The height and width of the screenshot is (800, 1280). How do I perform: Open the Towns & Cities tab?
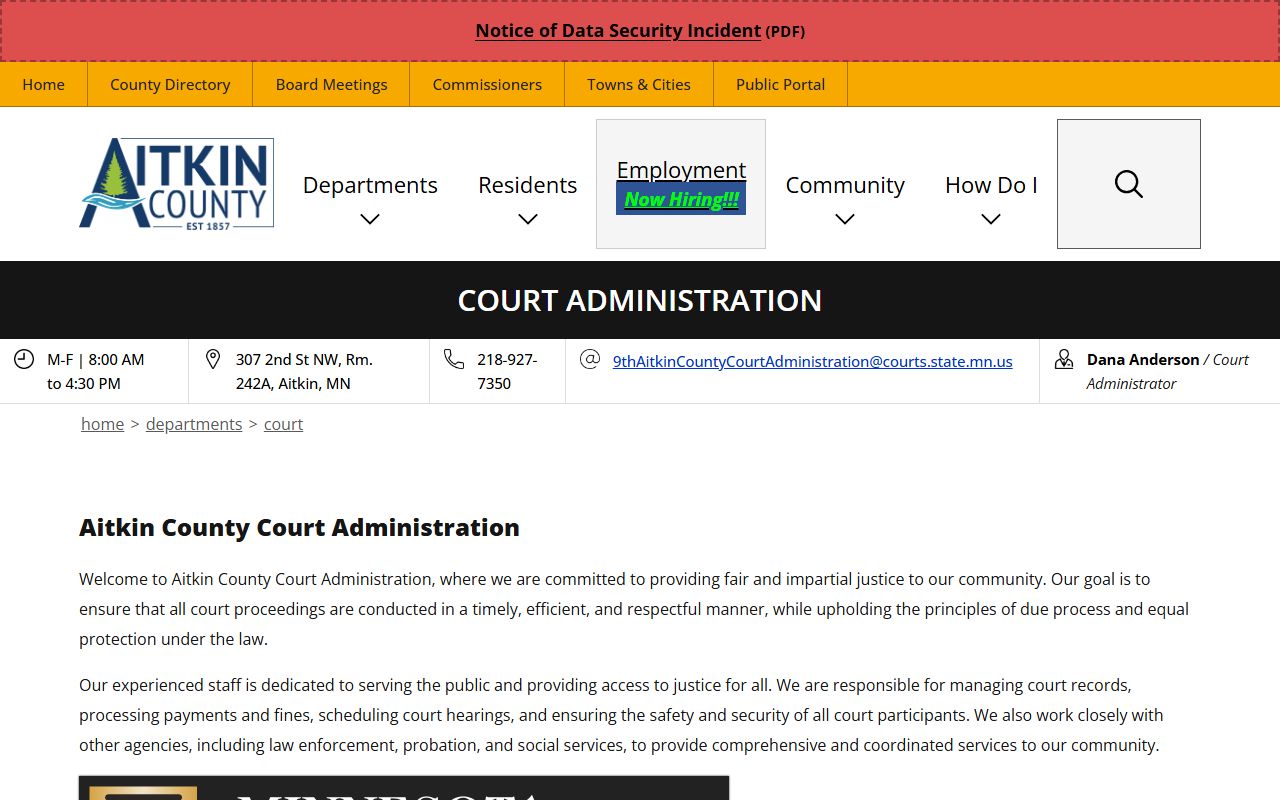[639, 84]
